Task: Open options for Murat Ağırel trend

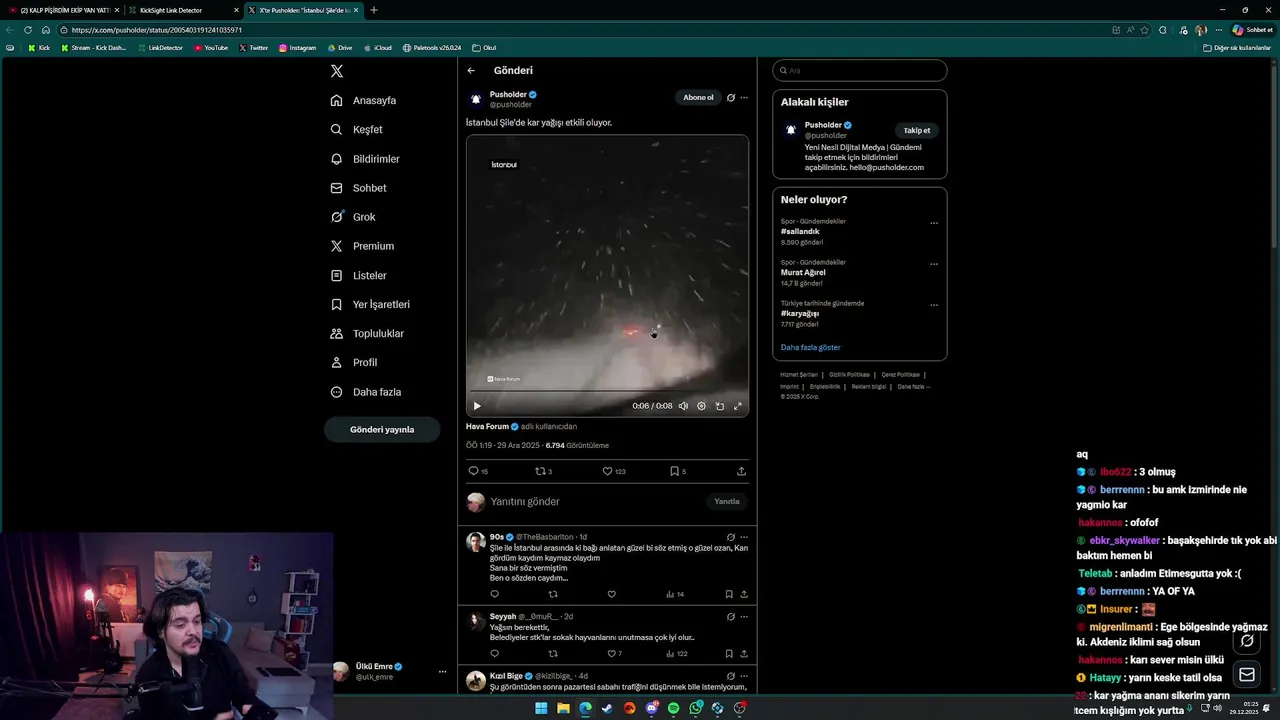Action: (x=934, y=264)
